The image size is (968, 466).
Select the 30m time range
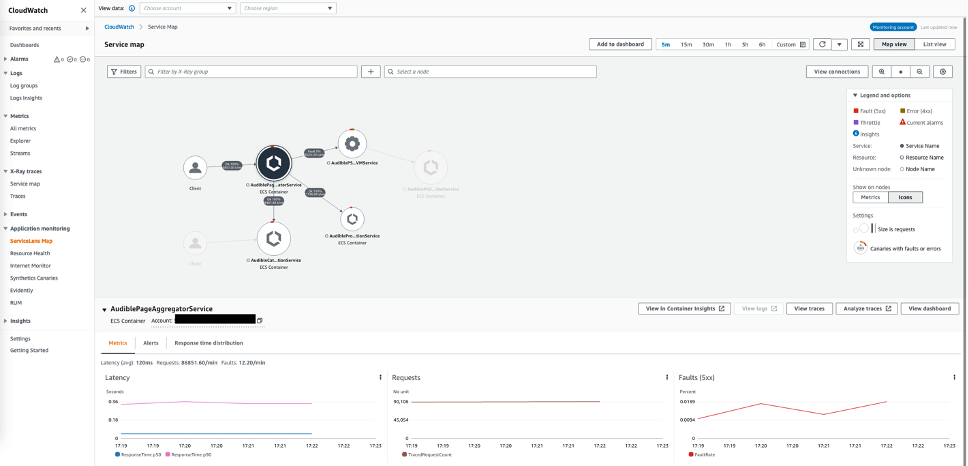coord(708,44)
